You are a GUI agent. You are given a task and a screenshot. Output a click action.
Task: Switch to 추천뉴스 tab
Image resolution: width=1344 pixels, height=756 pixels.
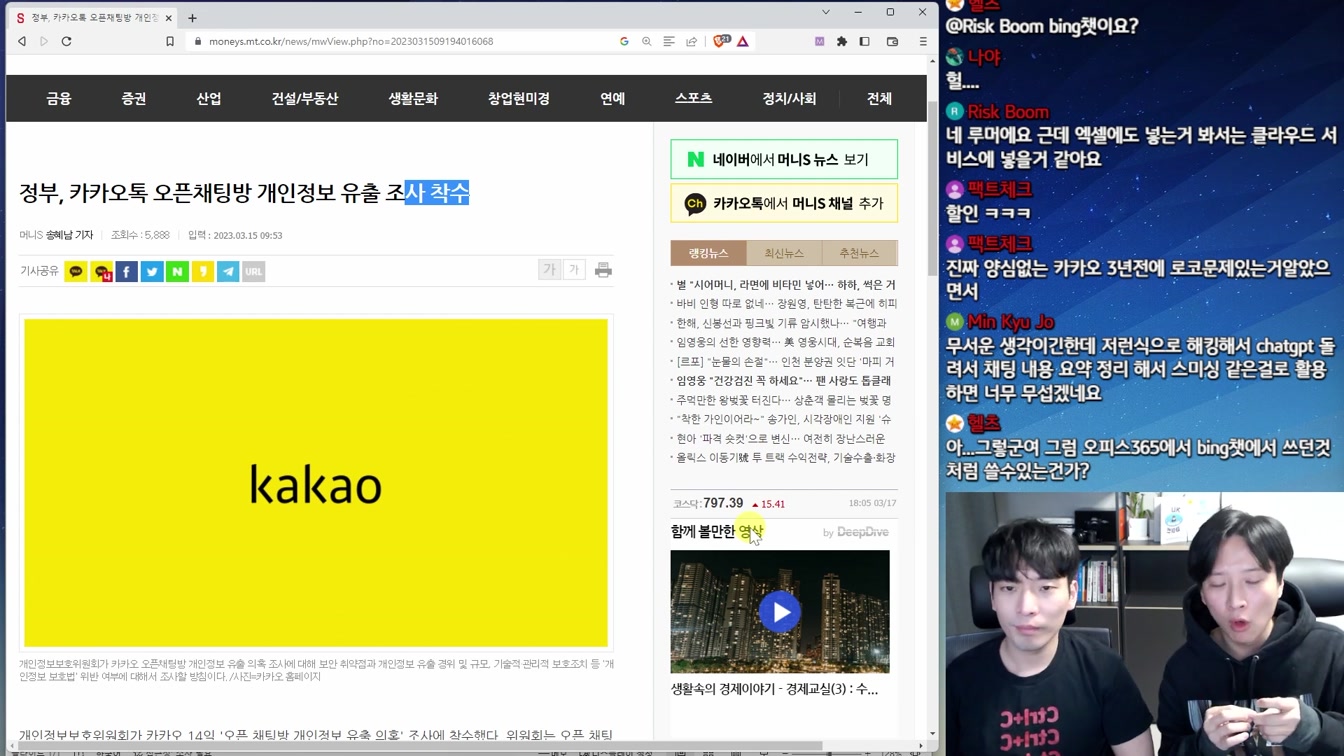pos(859,253)
